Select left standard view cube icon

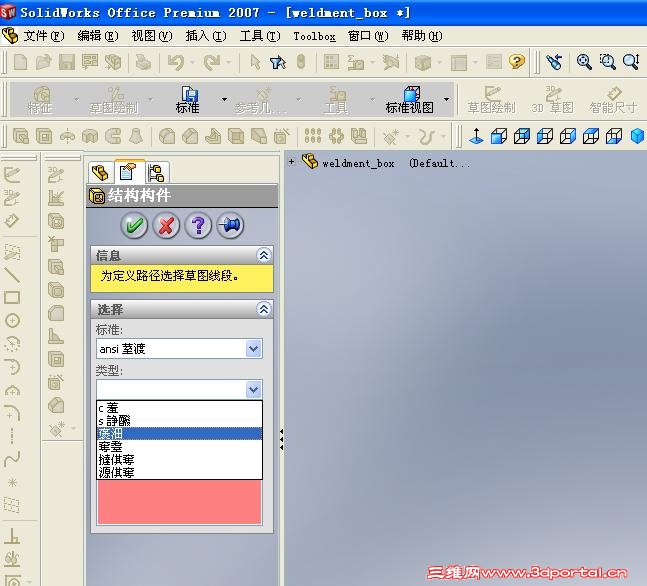545,136
